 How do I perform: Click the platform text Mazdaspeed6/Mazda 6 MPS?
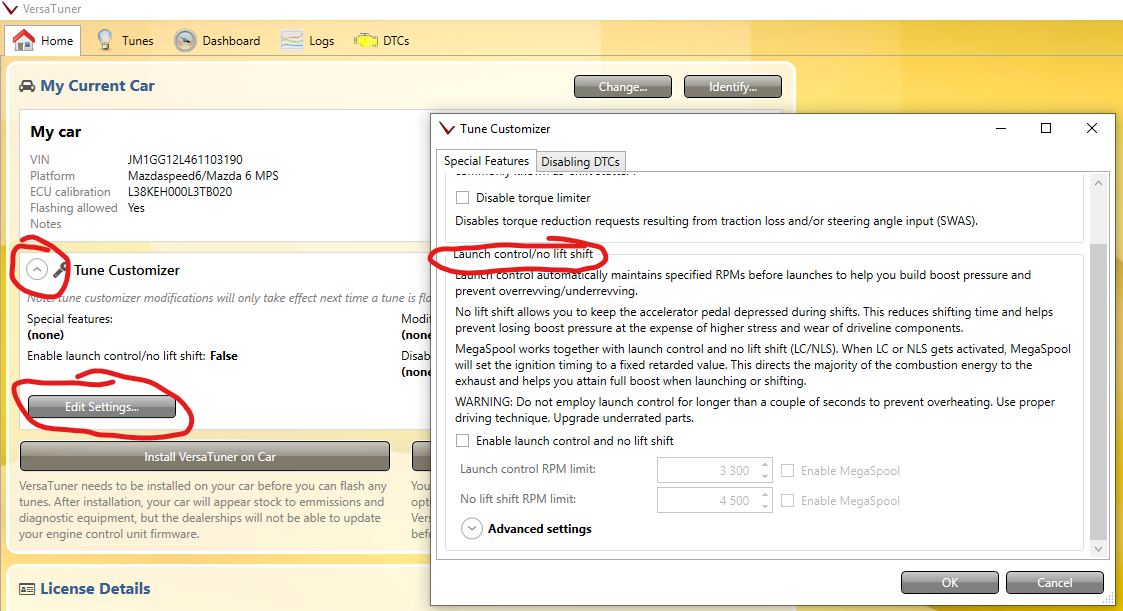203,176
